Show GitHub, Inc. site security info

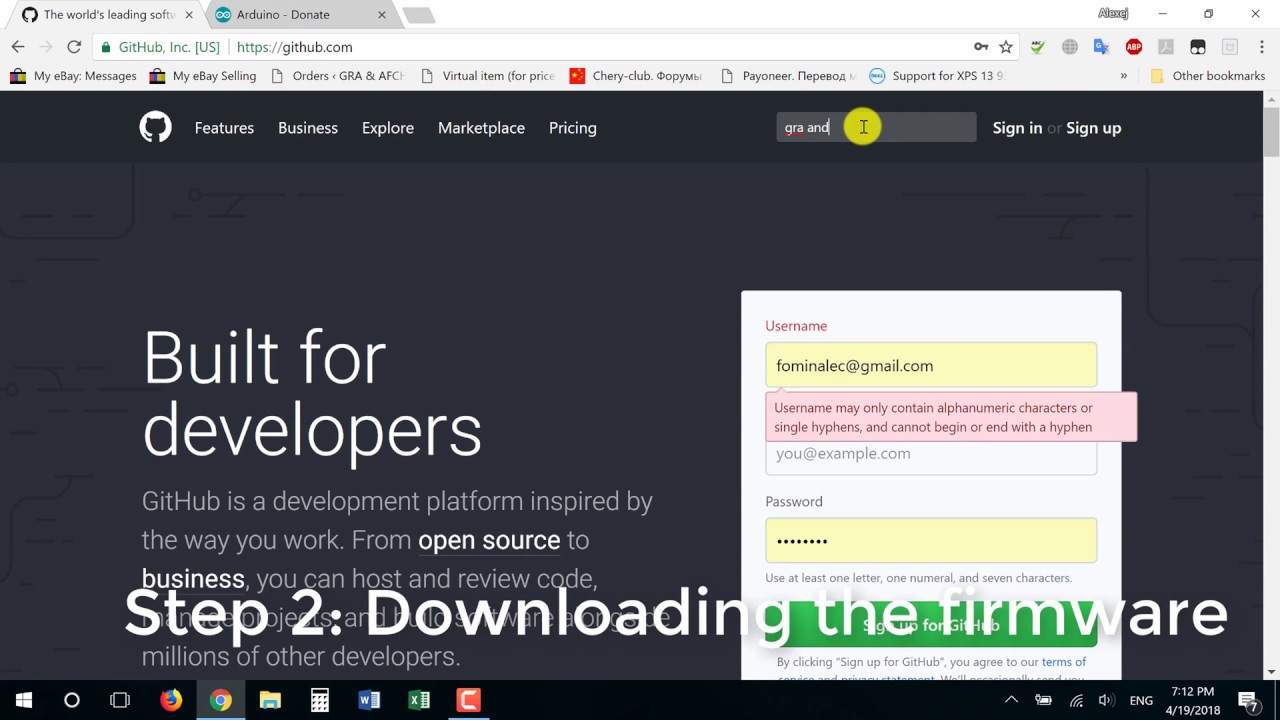(x=160, y=47)
